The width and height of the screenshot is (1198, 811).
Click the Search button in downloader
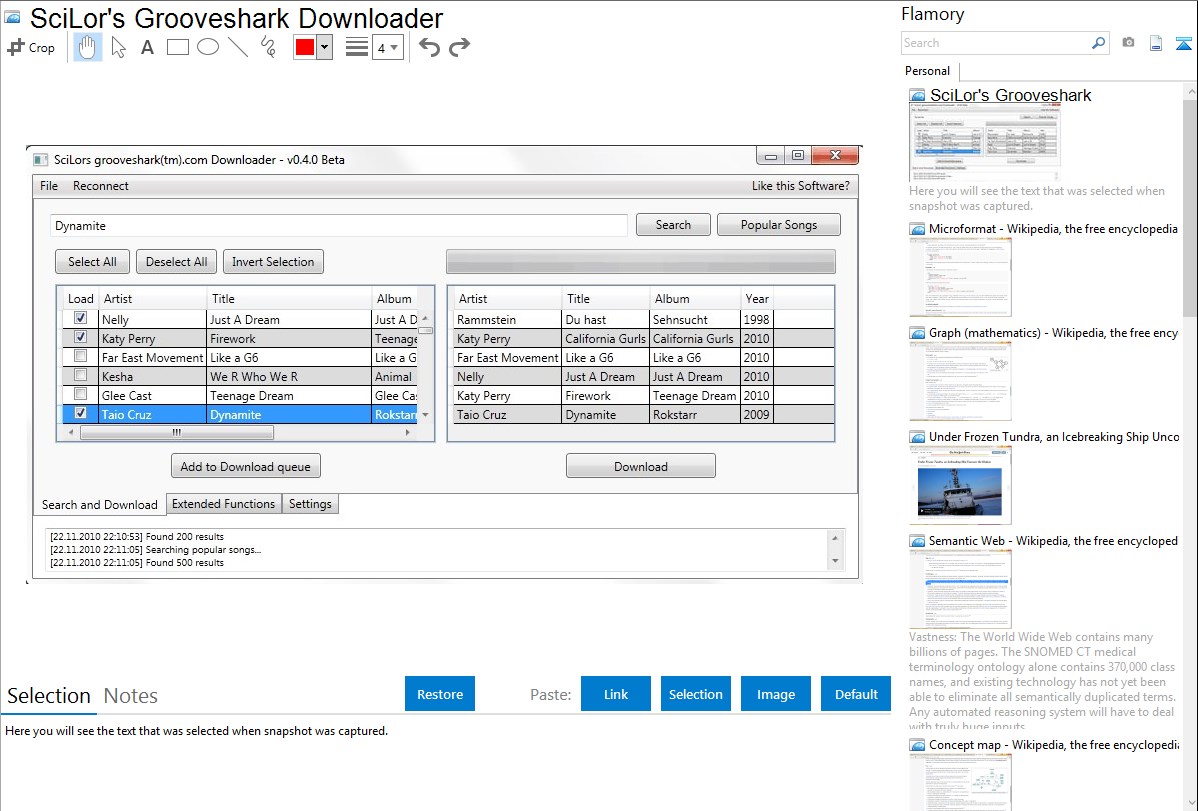pos(673,225)
